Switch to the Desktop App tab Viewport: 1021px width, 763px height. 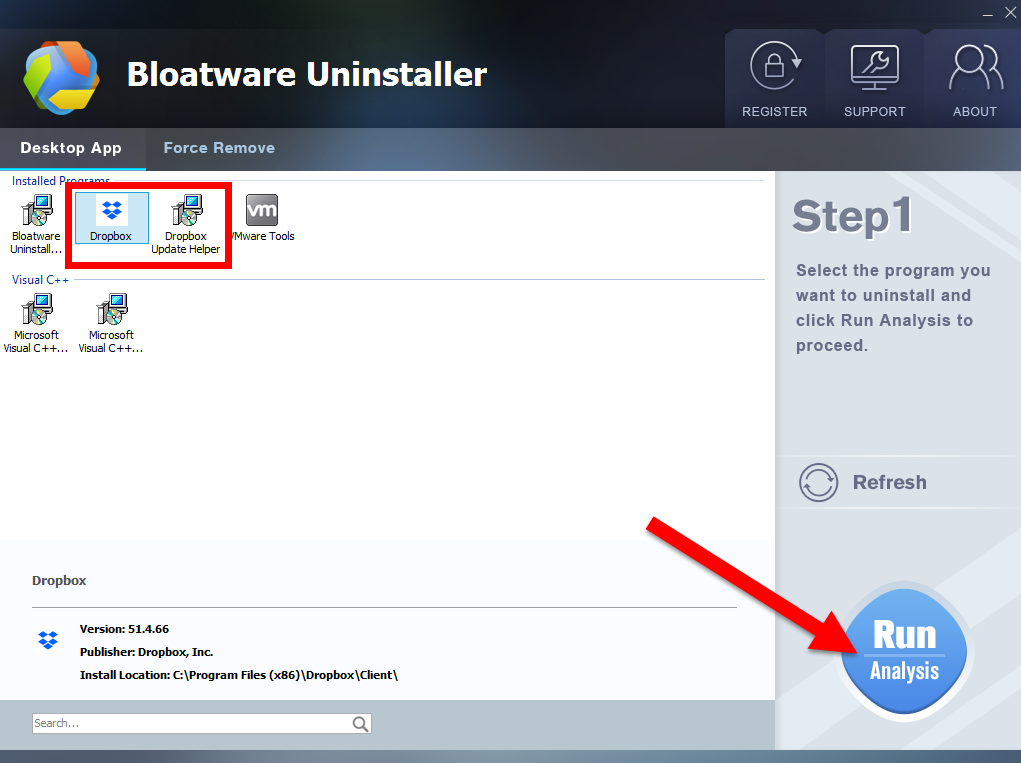pos(71,148)
